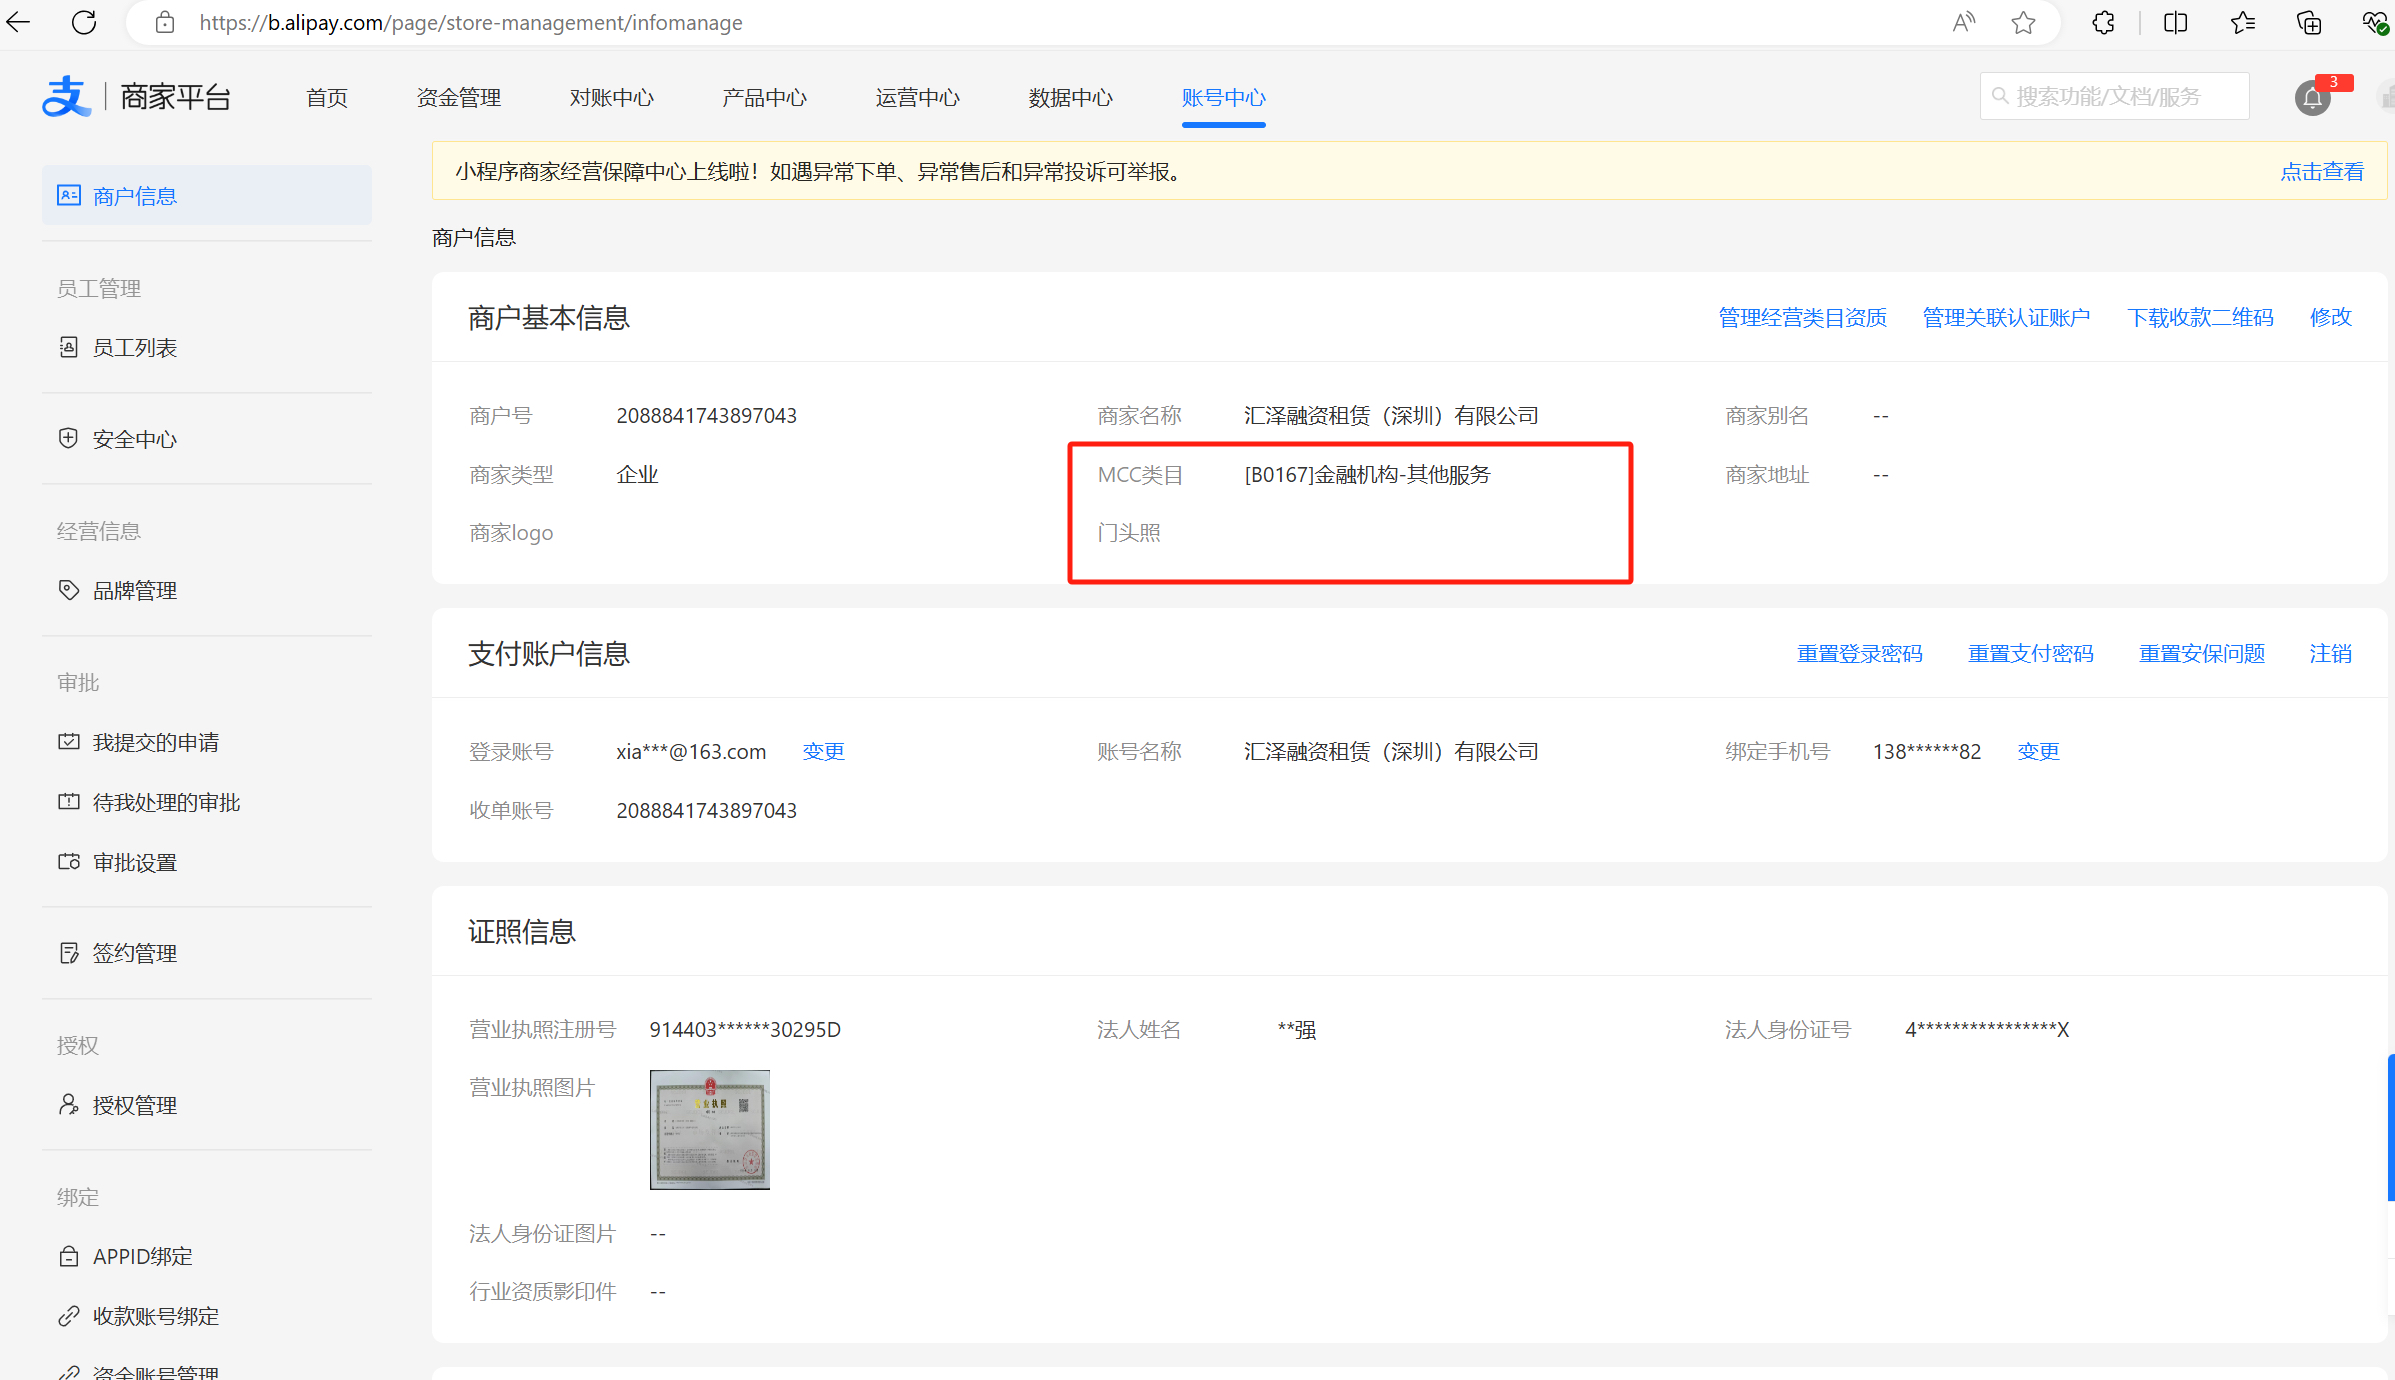This screenshot has height=1380, width=2395.
Task: Click 点击查看 in yellow banner
Action: [2322, 171]
